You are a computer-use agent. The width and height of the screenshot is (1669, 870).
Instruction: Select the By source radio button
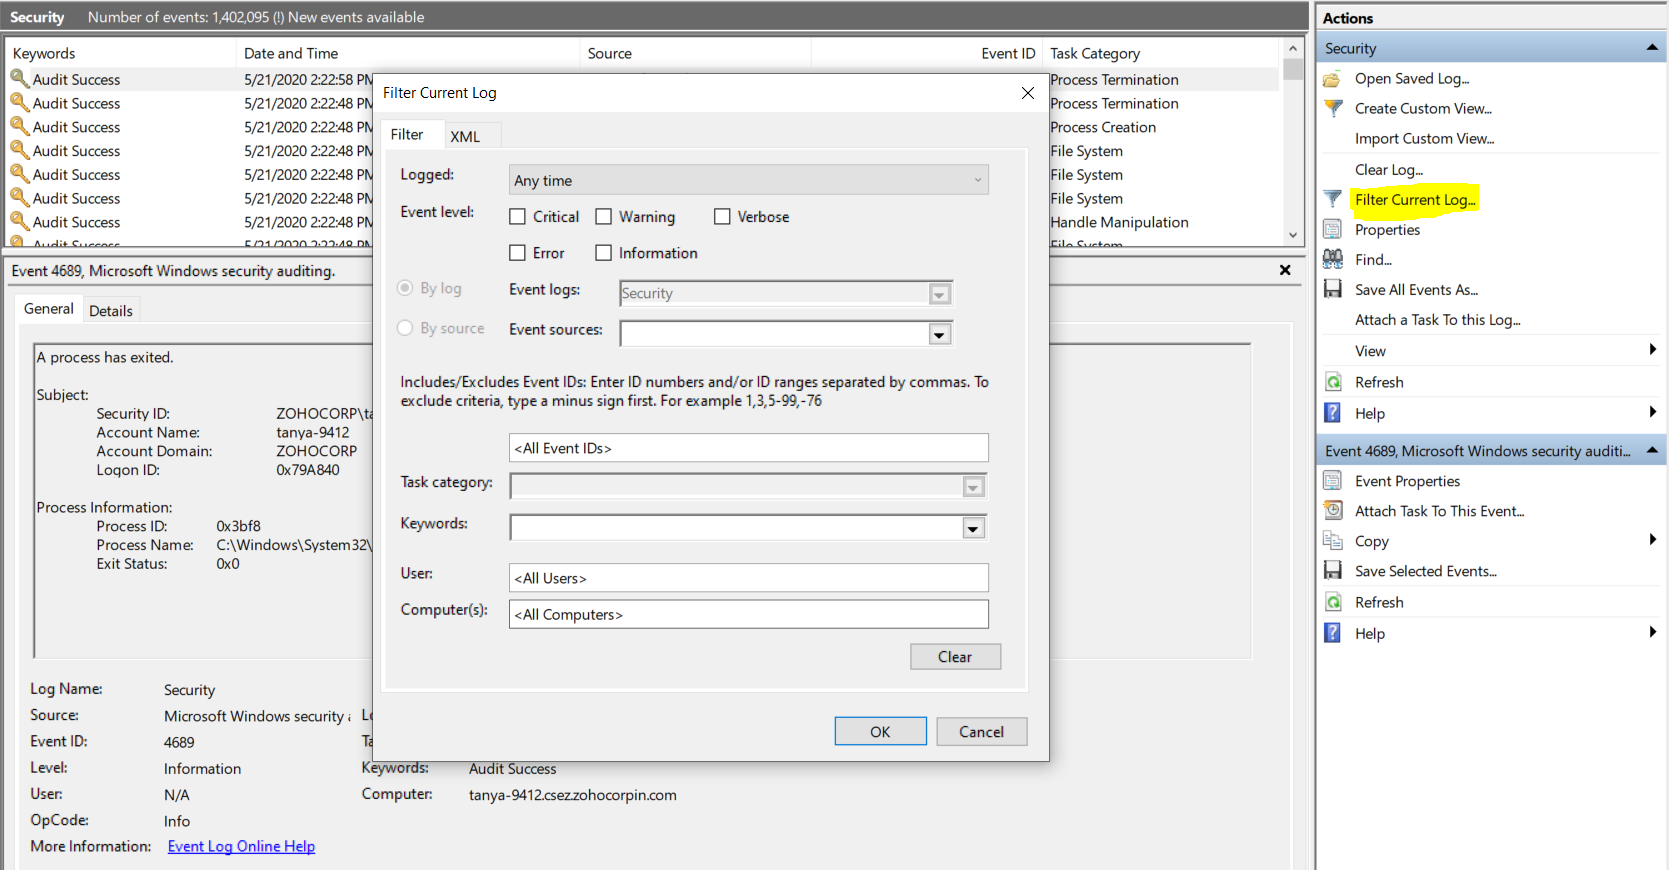coord(405,328)
